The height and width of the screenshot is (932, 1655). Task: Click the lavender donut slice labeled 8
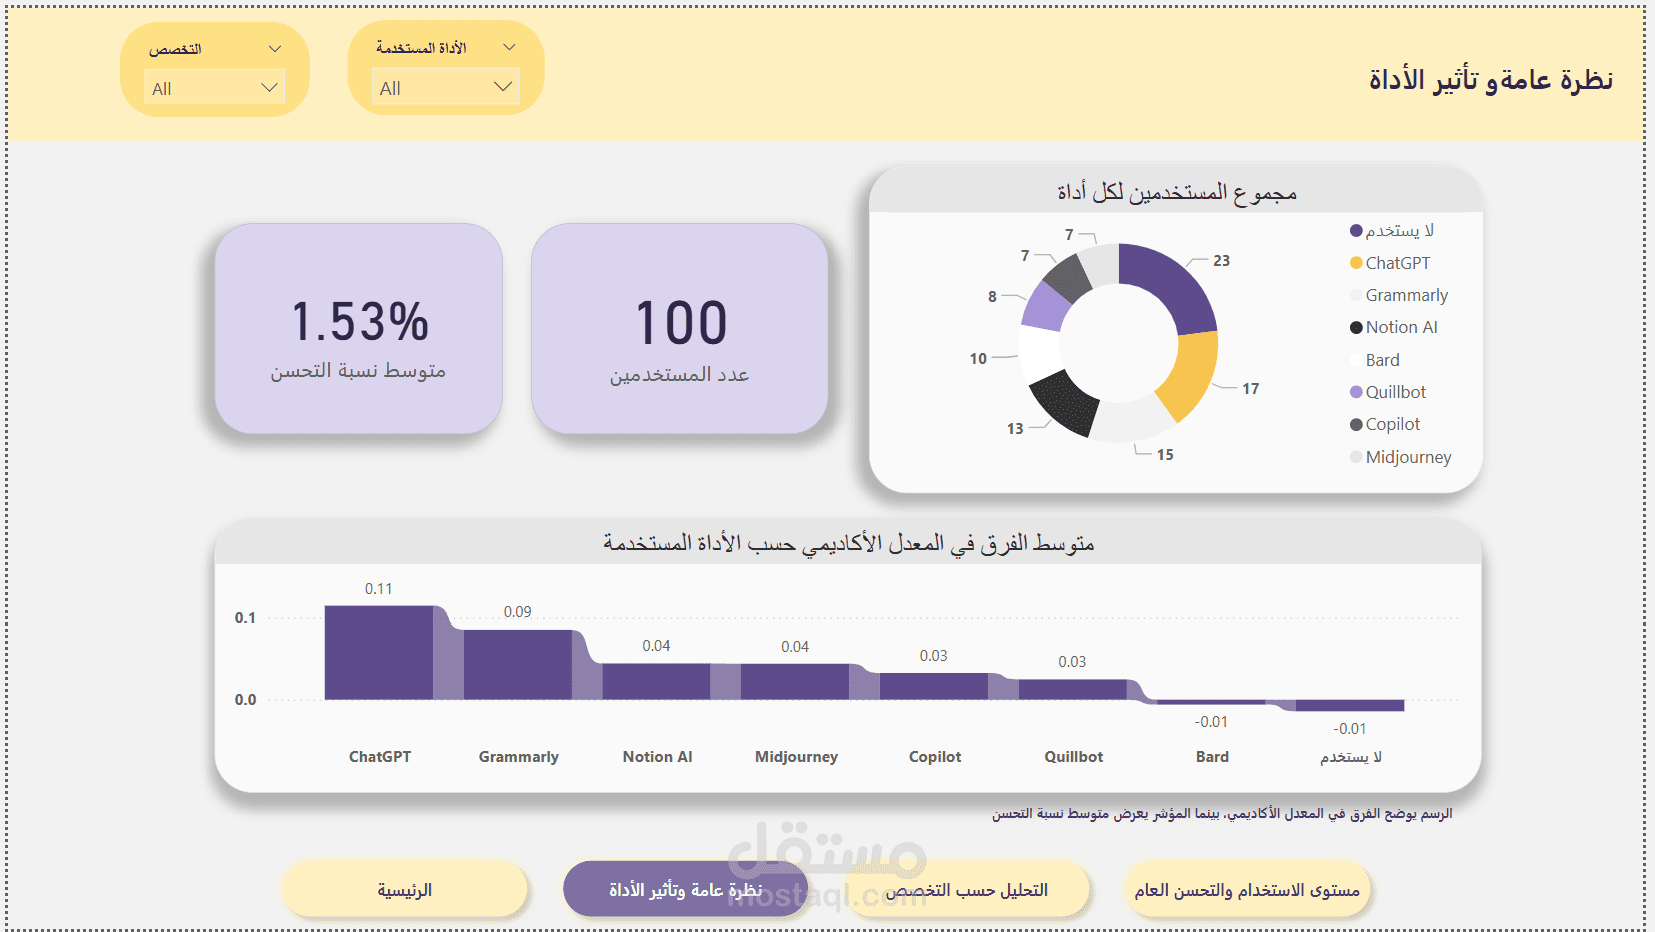click(1043, 307)
